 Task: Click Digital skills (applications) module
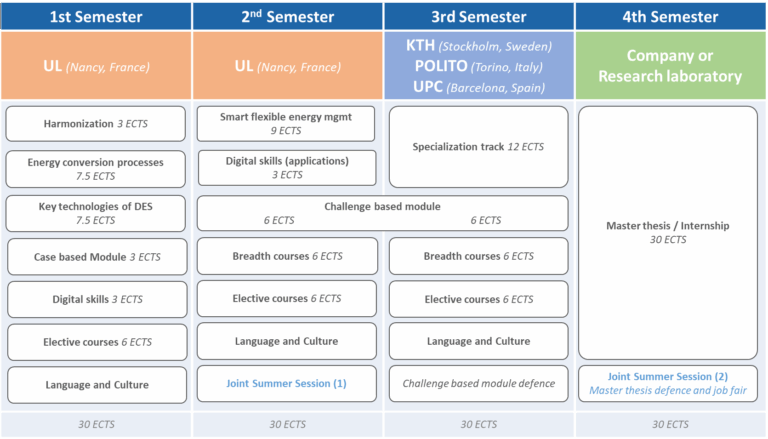coord(286,167)
